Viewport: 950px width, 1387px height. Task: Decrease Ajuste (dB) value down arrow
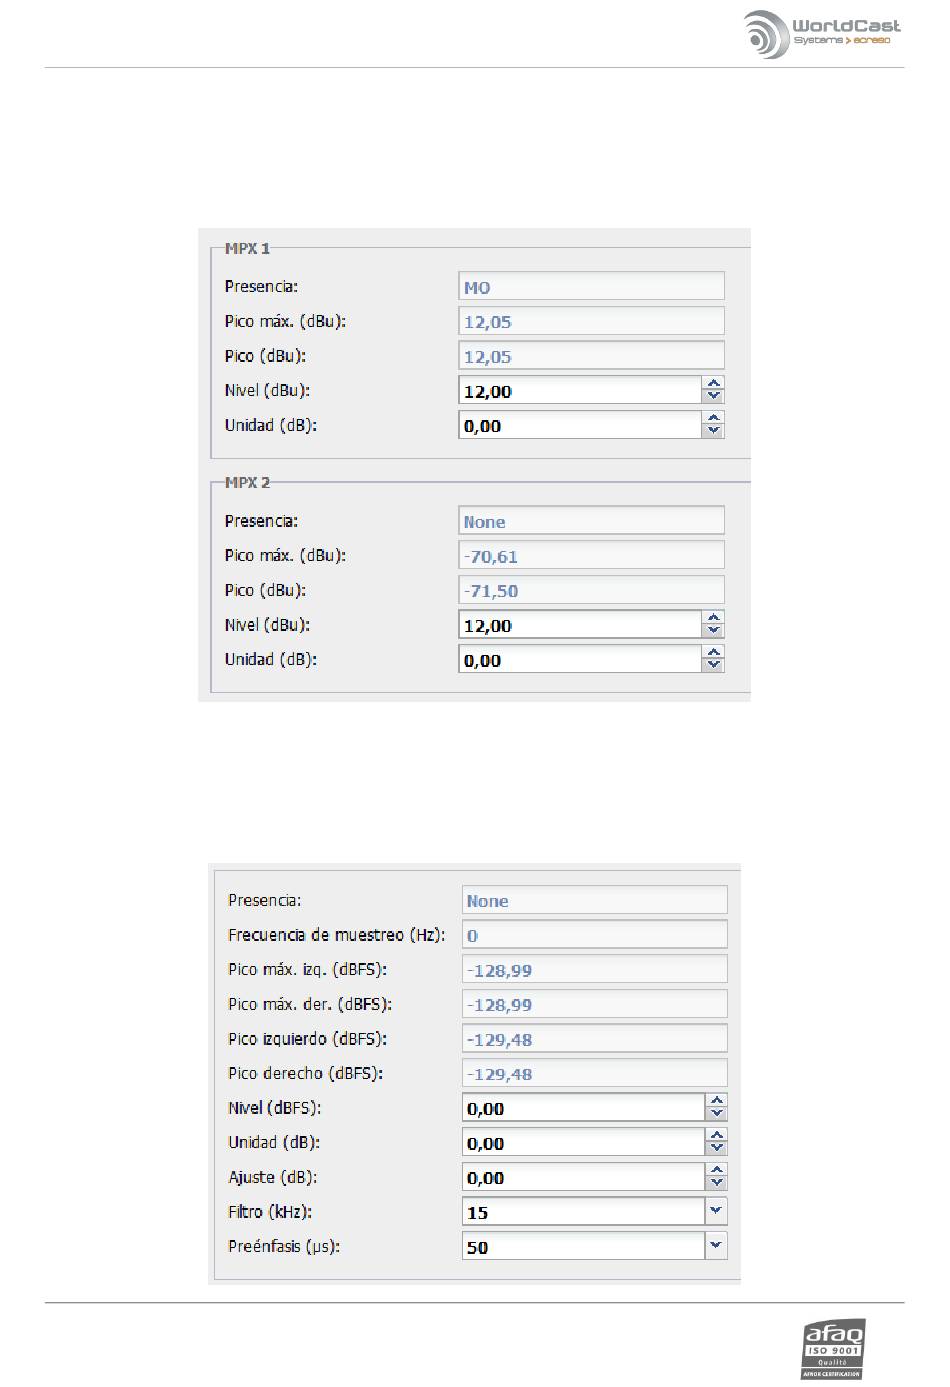716,1183
